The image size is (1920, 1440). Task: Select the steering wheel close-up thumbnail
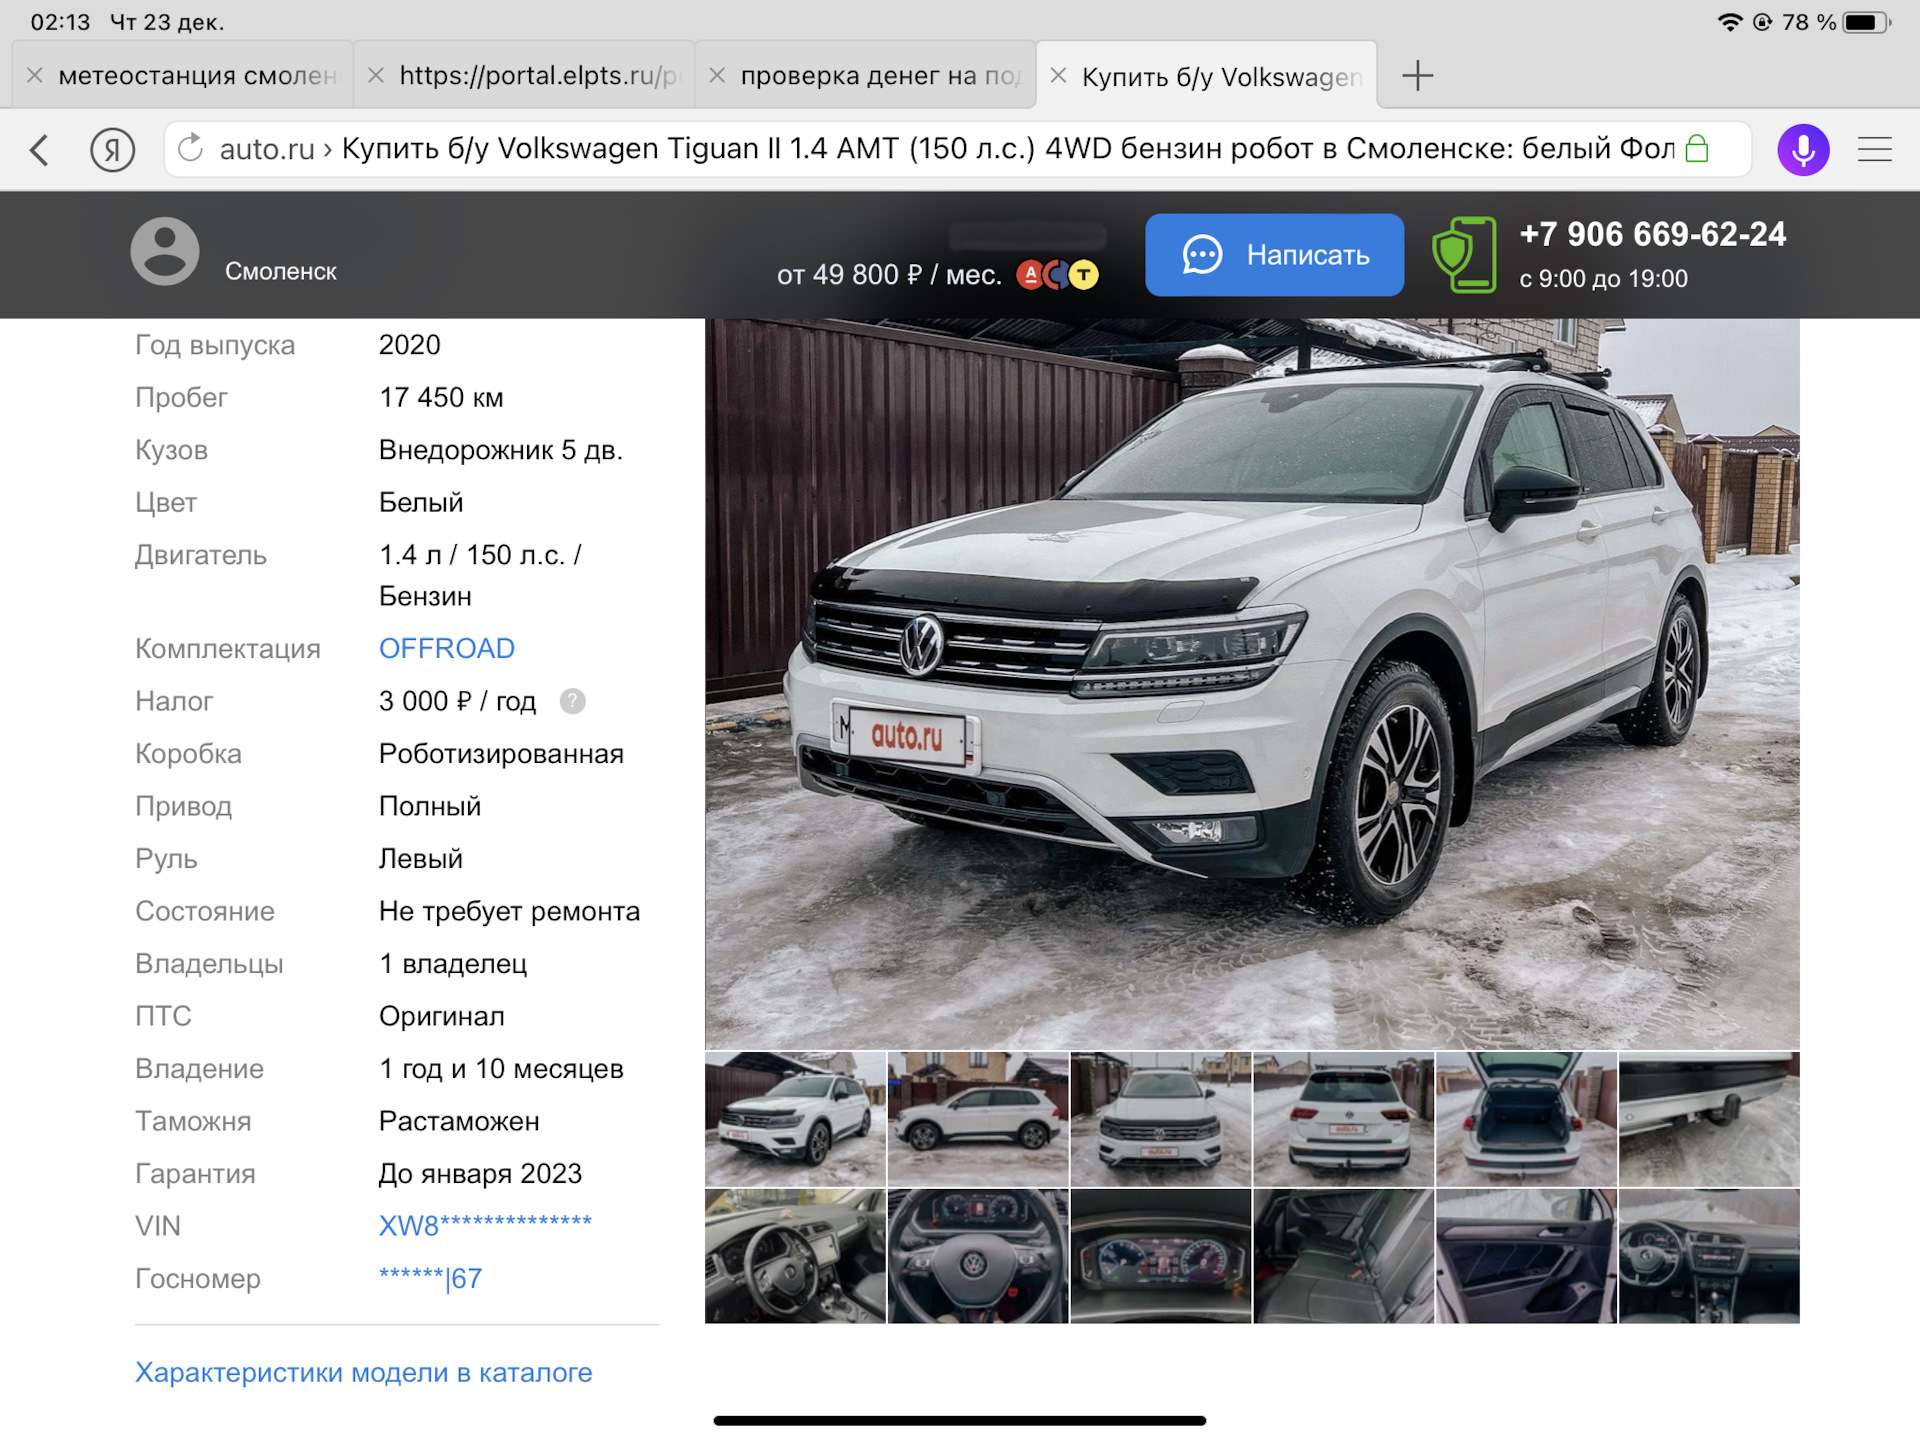pyautogui.click(x=978, y=1256)
